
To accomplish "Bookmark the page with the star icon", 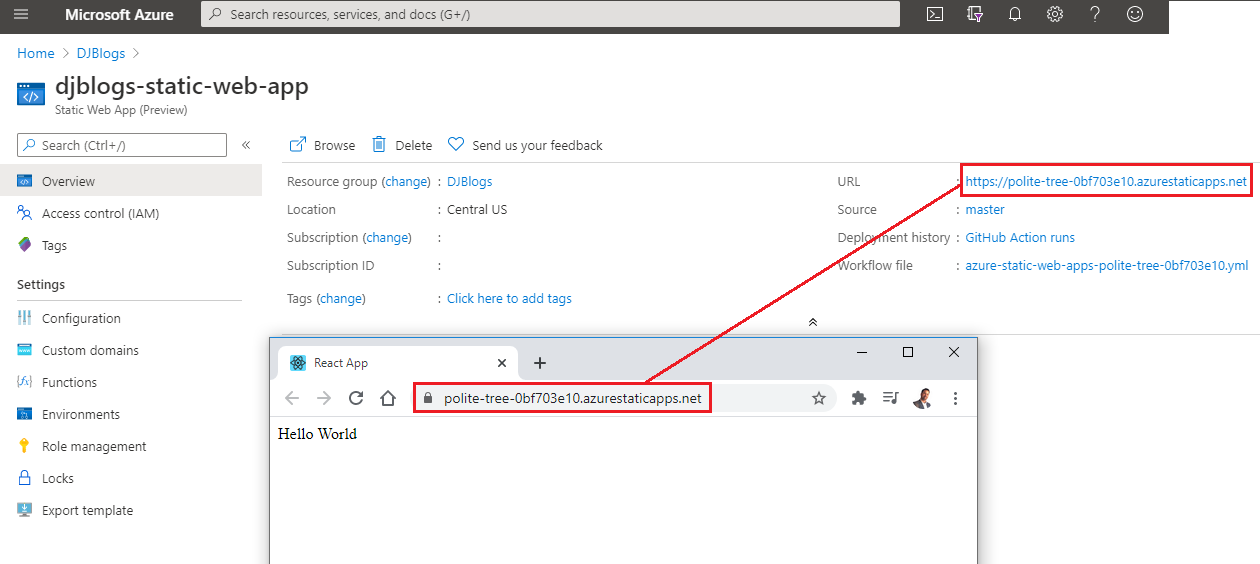I will 819,398.
